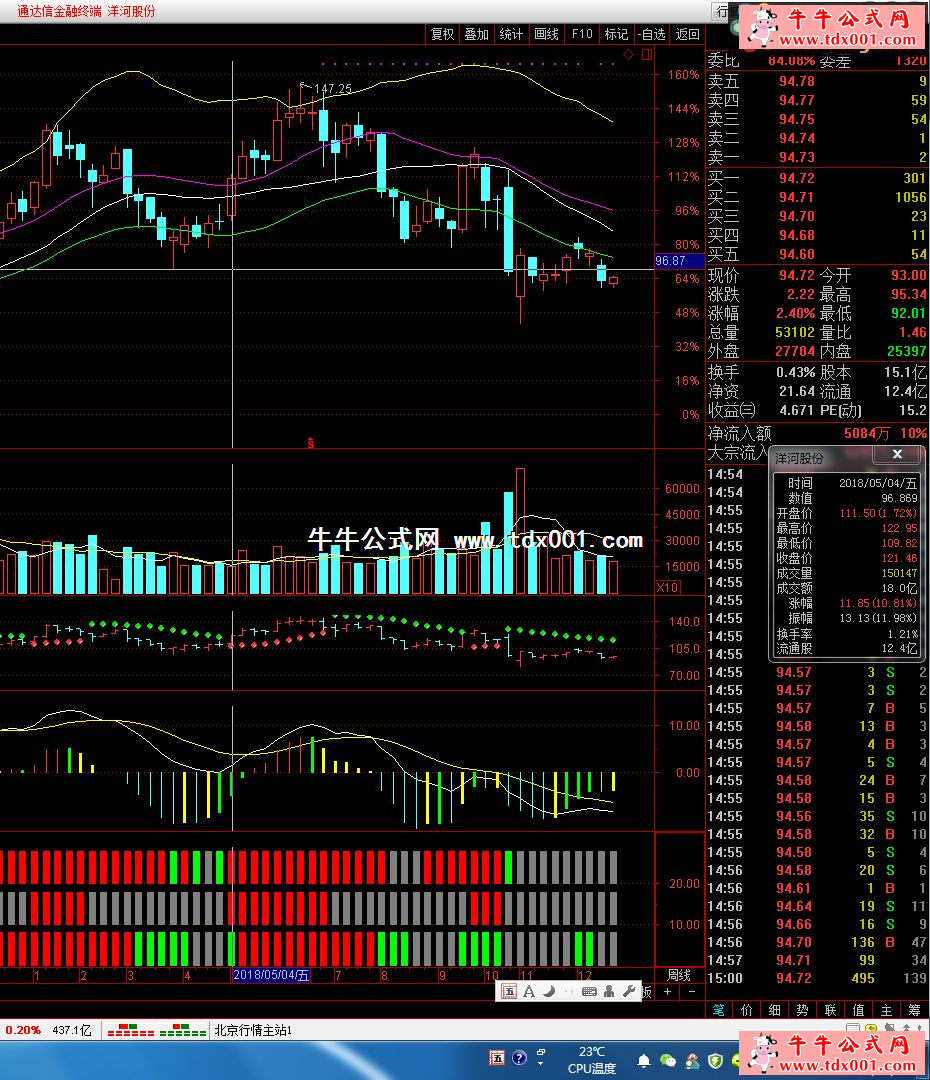The image size is (930, 1080).
Task: Toggle the IME moon half-width icon
Action: tap(549, 992)
